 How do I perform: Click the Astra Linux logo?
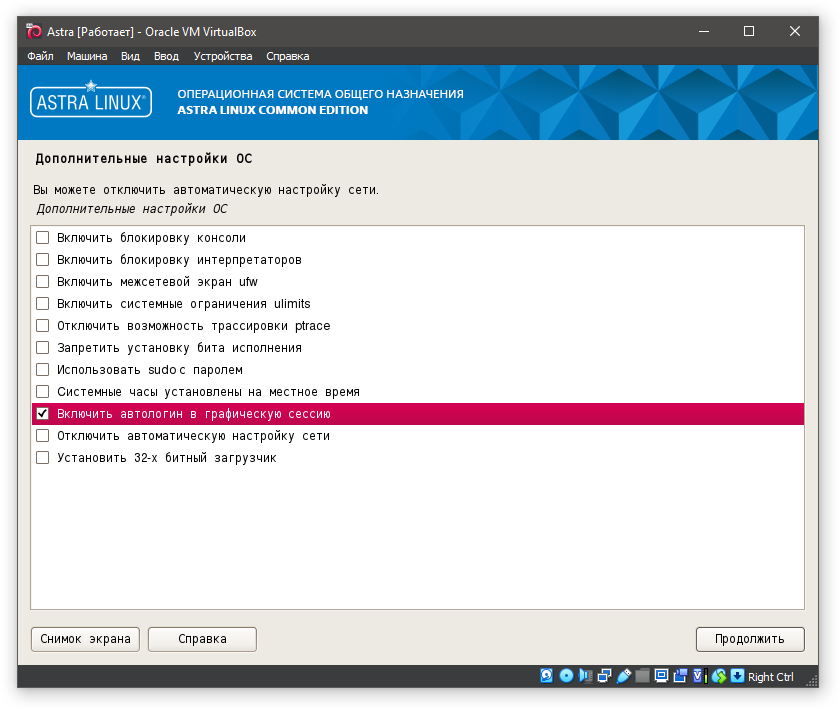(91, 100)
